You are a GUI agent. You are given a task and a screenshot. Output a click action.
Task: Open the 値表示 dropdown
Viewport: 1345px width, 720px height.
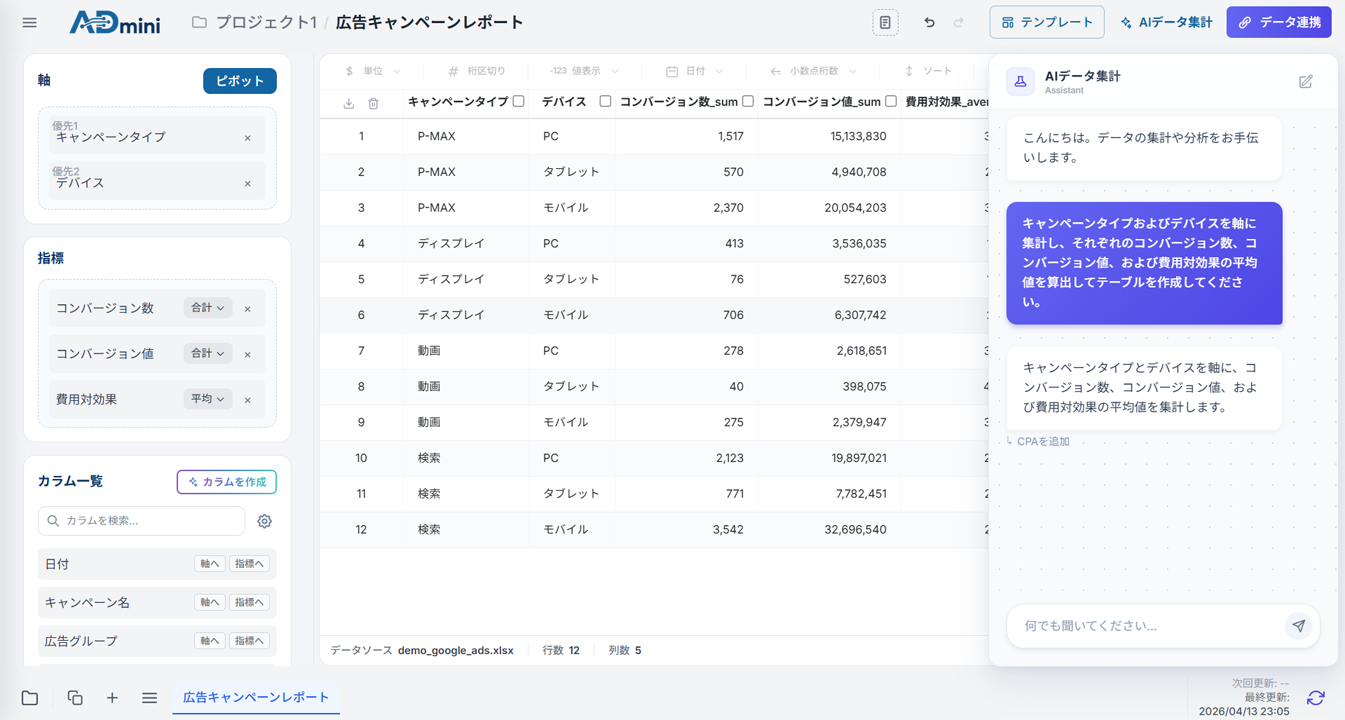(x=584, y=71)
